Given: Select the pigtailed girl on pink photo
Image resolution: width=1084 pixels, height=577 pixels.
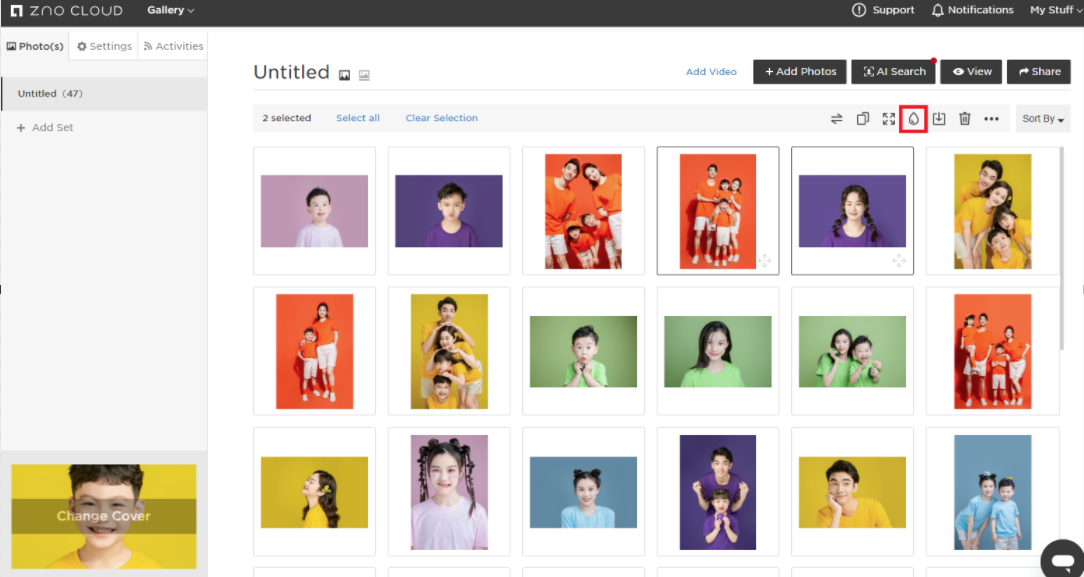Looking at the screenshot, I should click(449, 492).
